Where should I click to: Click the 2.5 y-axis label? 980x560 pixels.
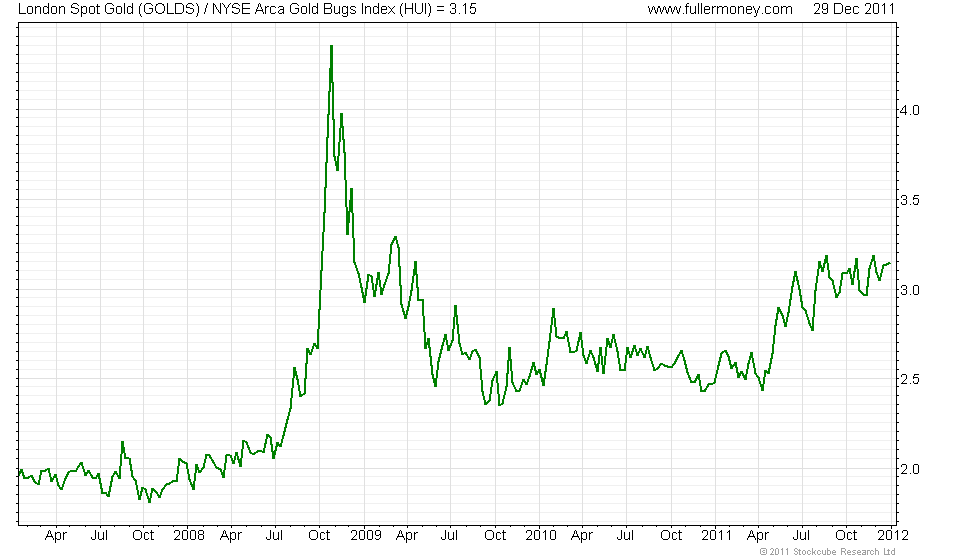coord(909,379)
